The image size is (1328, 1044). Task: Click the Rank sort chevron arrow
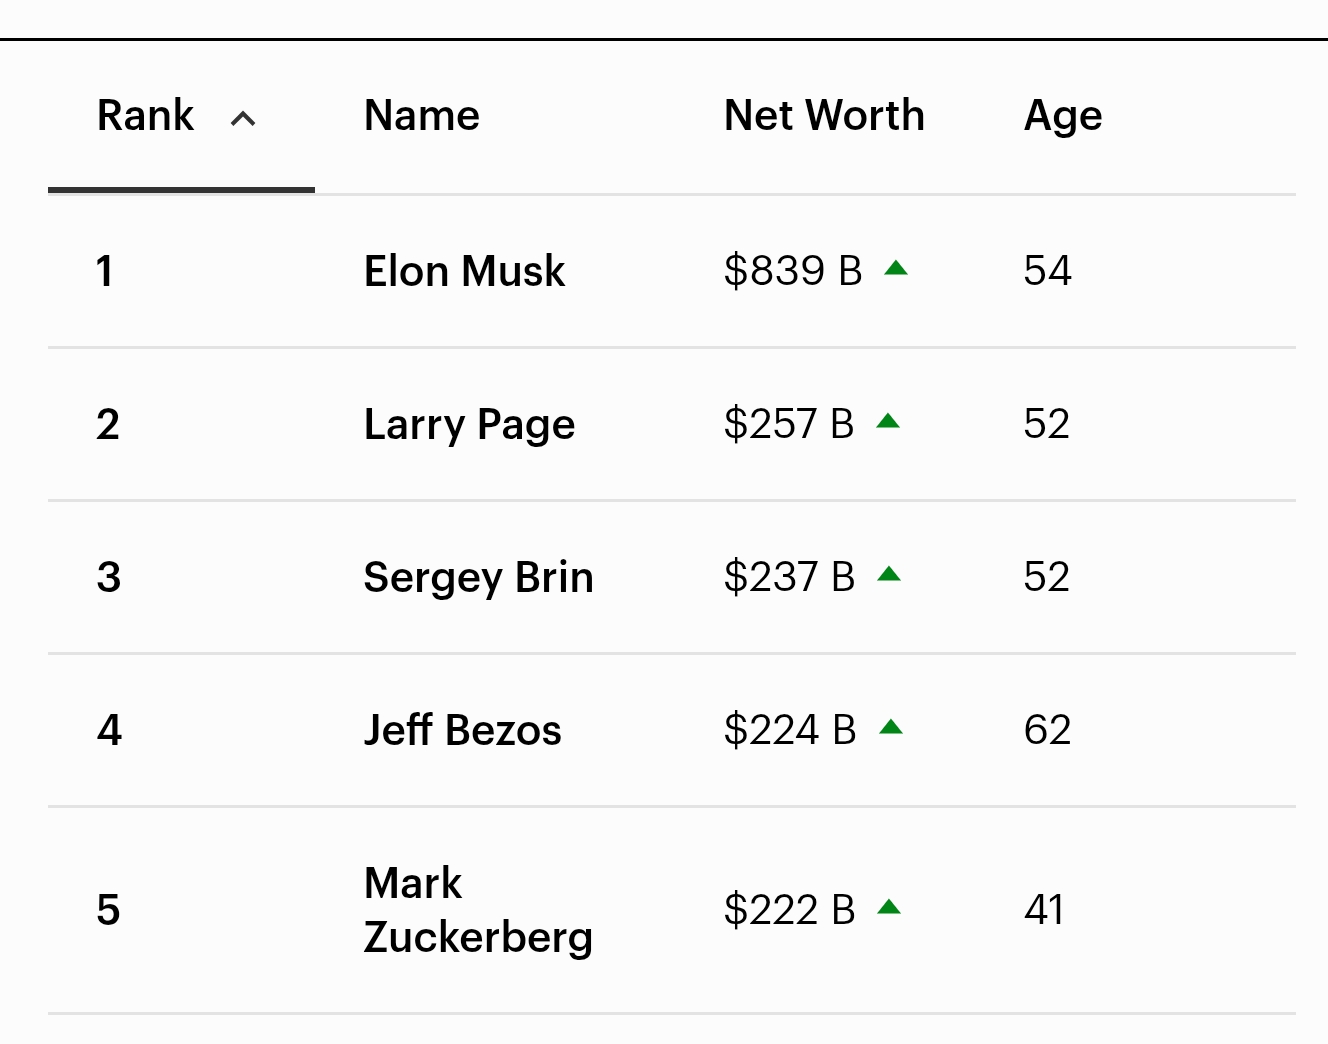click(243, 119)
